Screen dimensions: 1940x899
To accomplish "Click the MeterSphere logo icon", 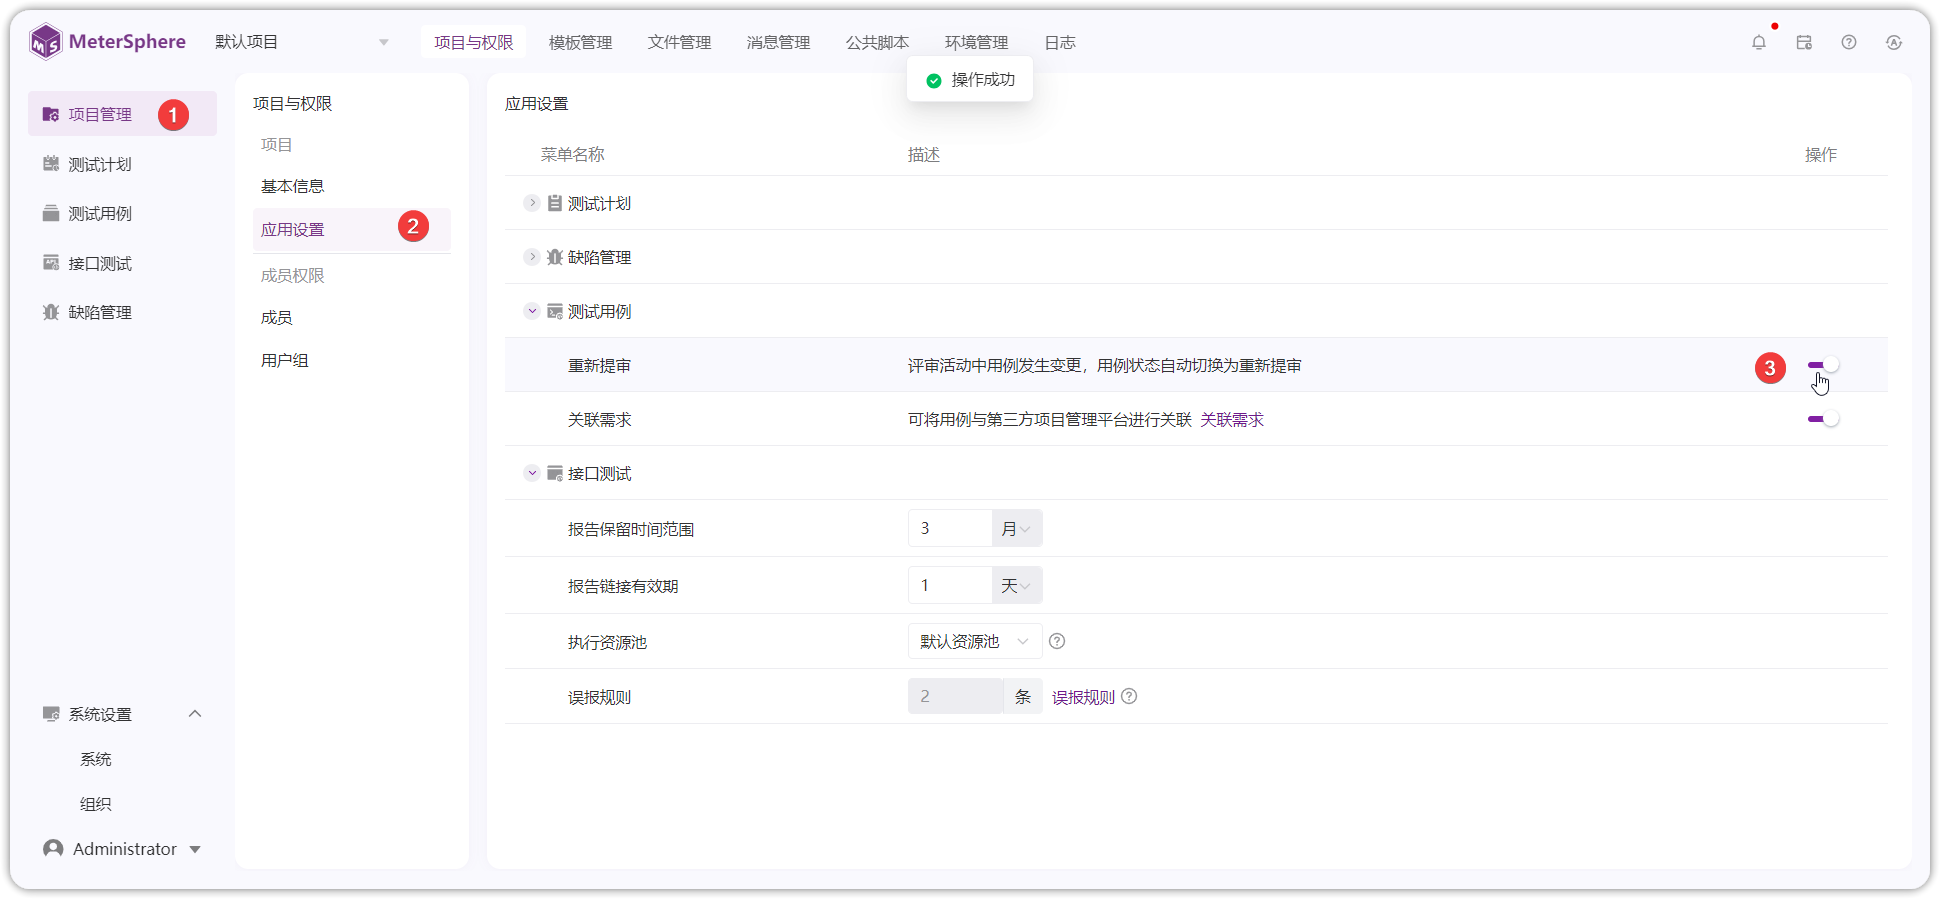I will tap(46, 42).
